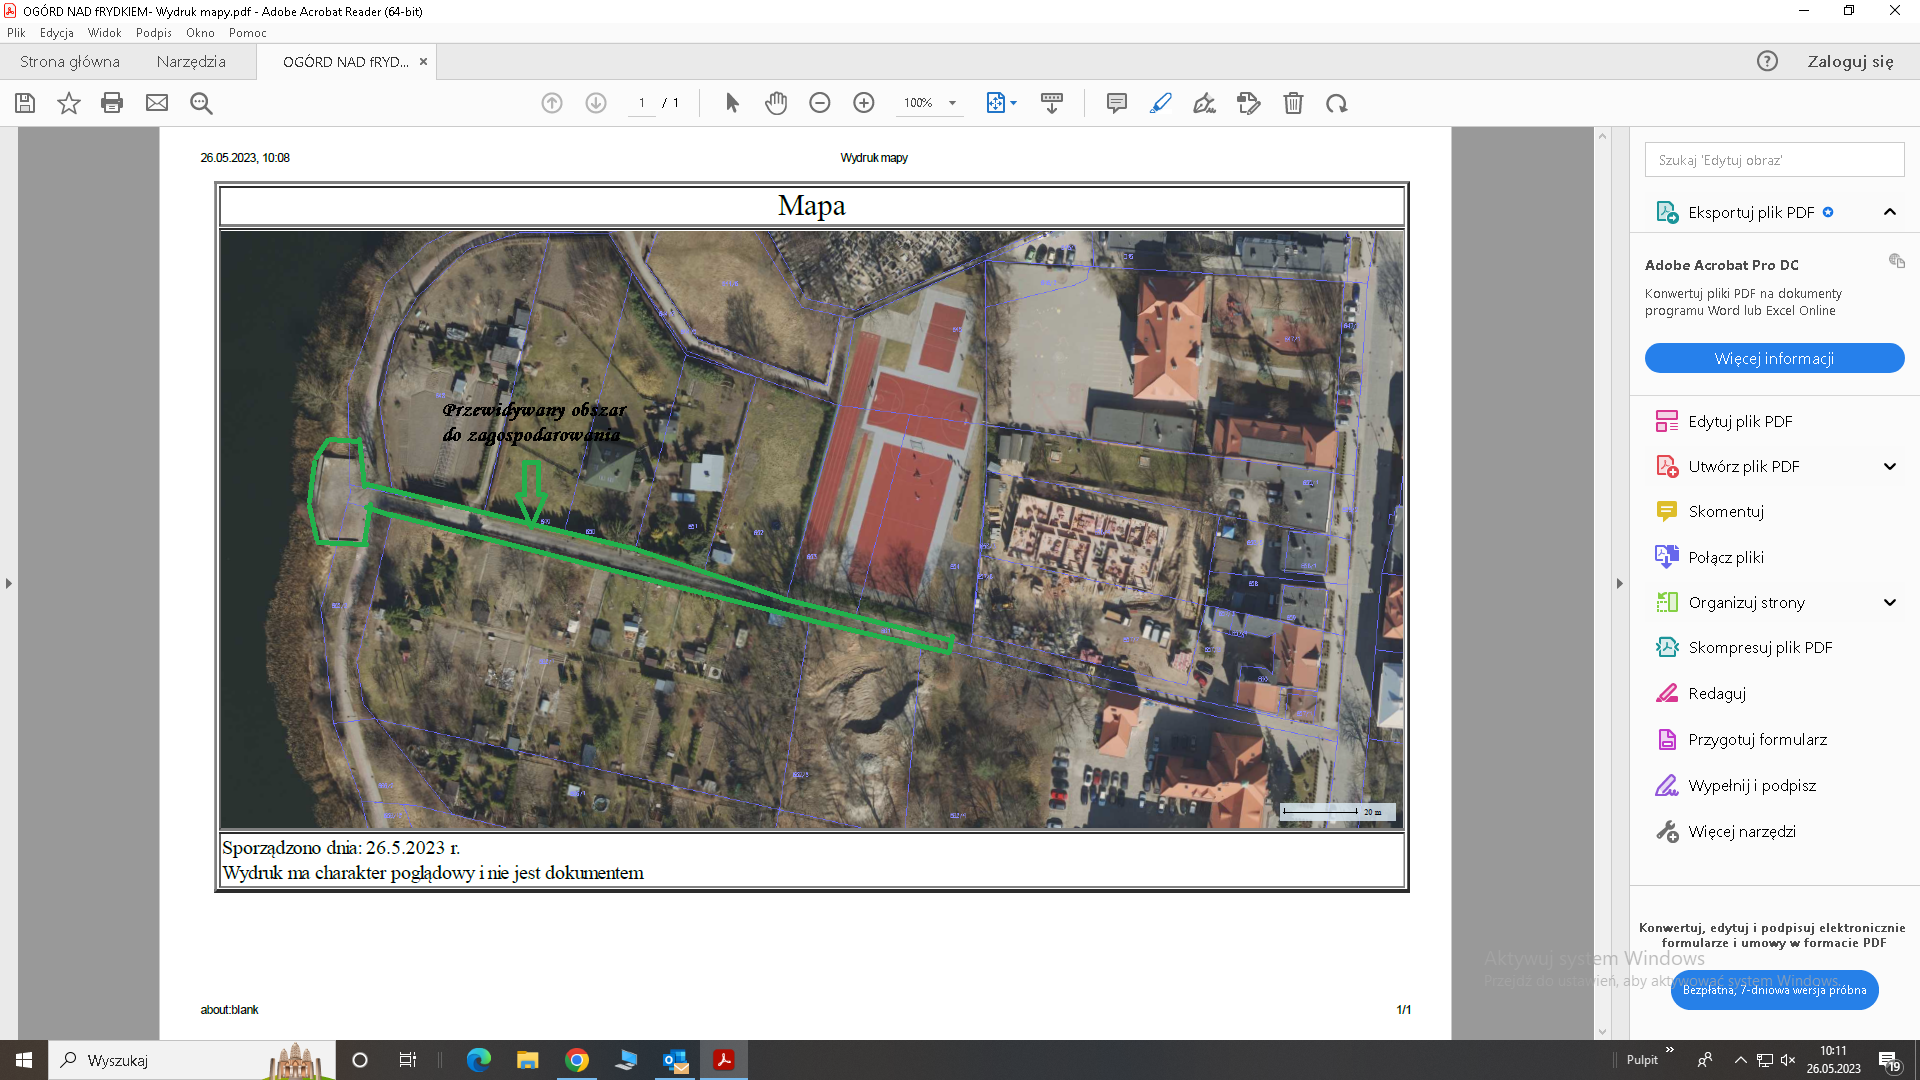Click the document vertical scrollbar
The image size is (1920, 1080).
(x=1603, y=583)
